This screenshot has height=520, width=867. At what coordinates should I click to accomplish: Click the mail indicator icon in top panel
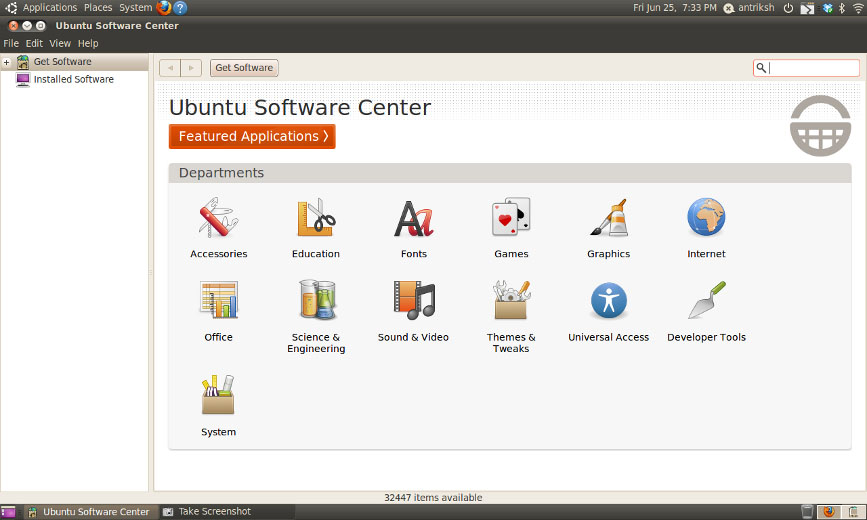point(807,8)
